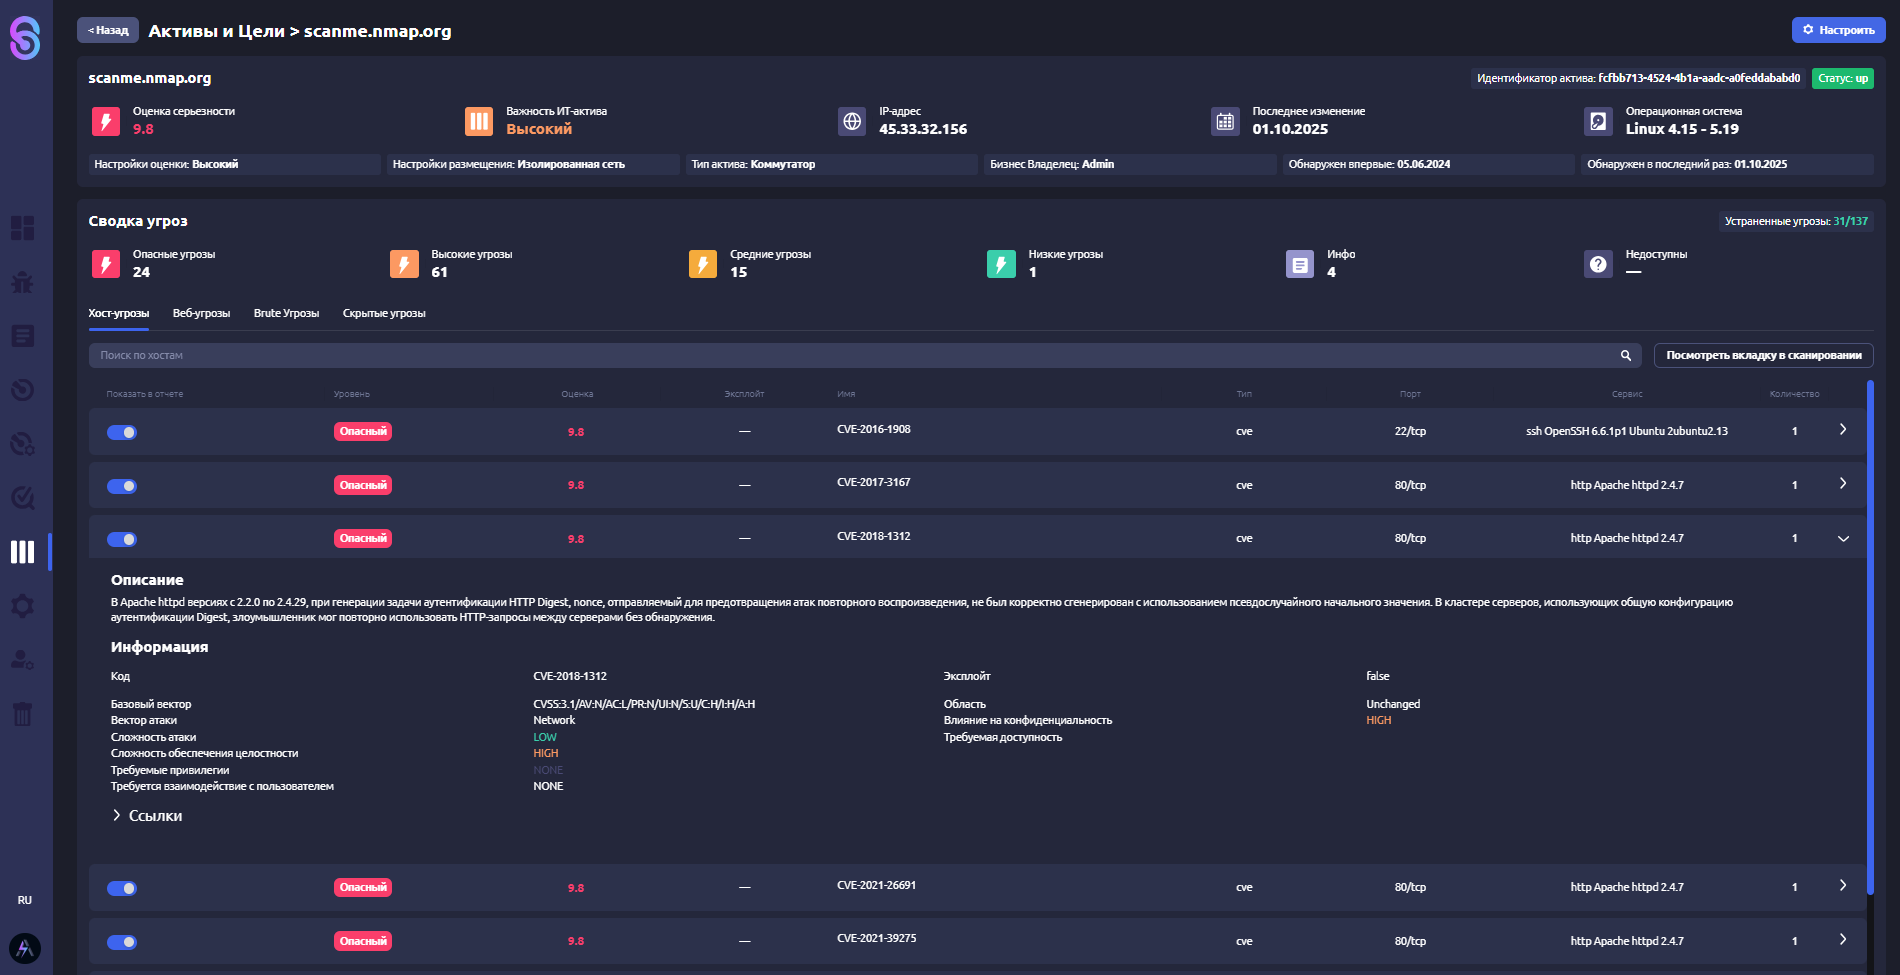Screen dimensions: 1900x975
Task: Collapse the CVE-2018-1312 row details
Action: pos(1842,539)
